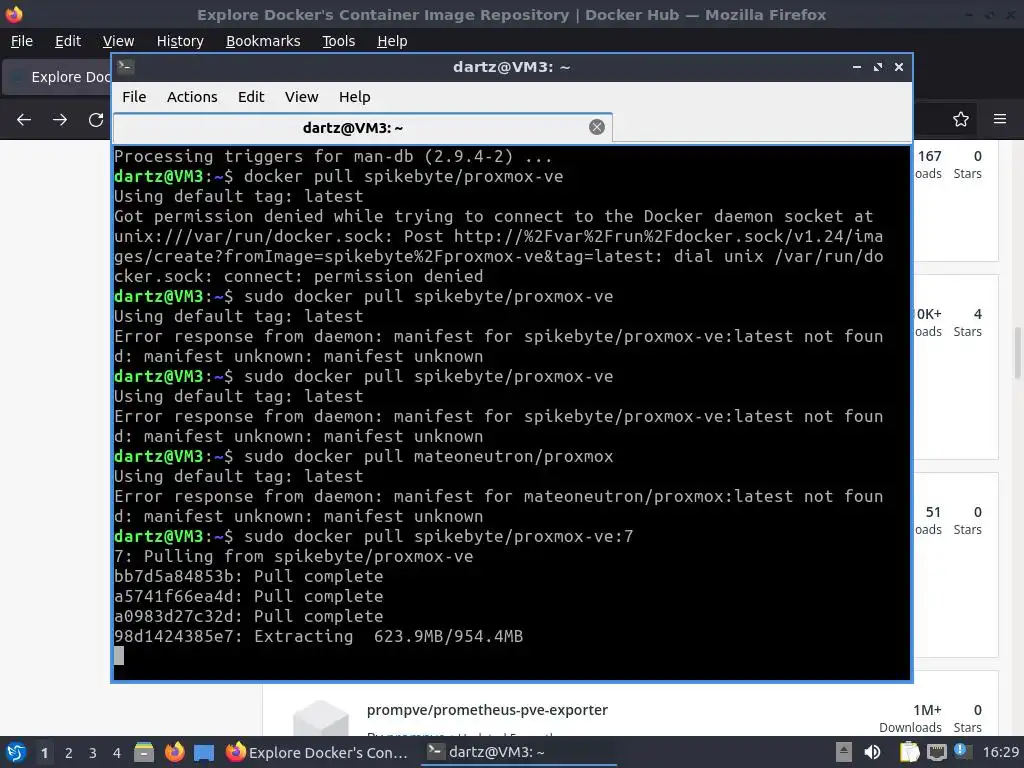Open the prompve/prometheus-pve-exporter repository link
Screen dimensions: 1024x768
click(487, 710)
